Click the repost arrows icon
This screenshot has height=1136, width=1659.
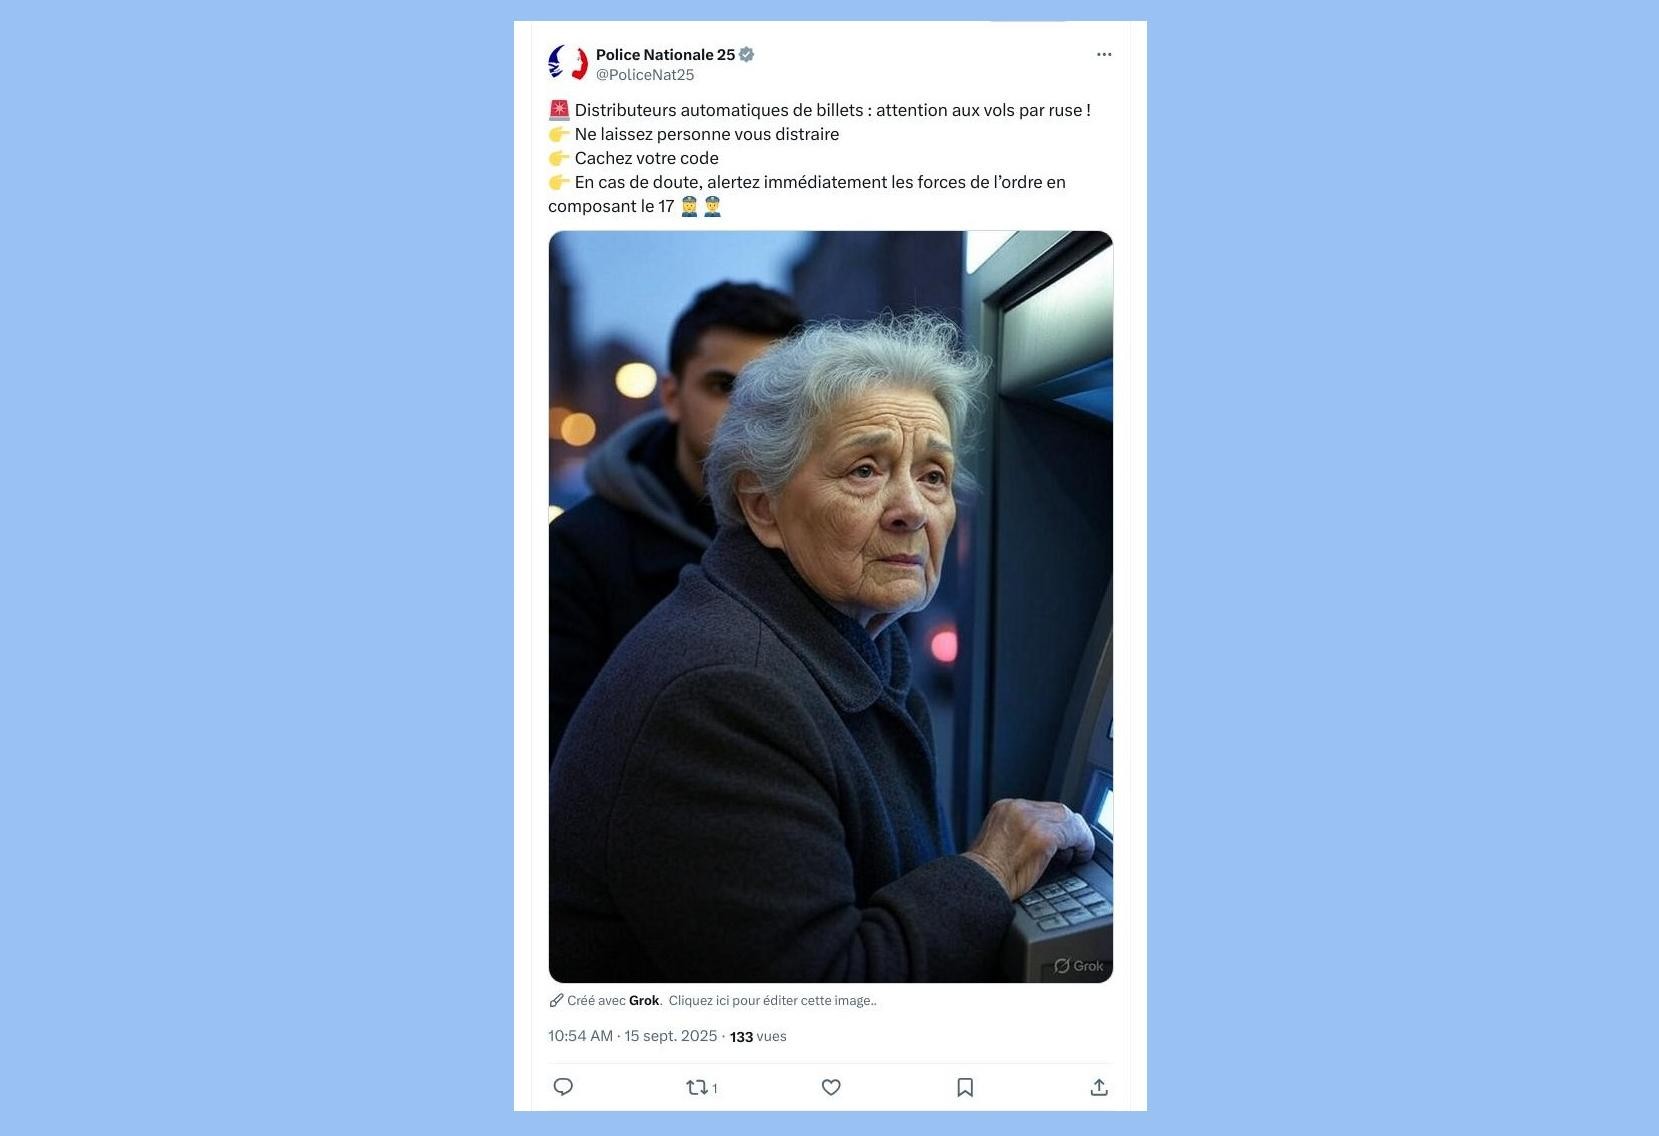pos(696,1087)
